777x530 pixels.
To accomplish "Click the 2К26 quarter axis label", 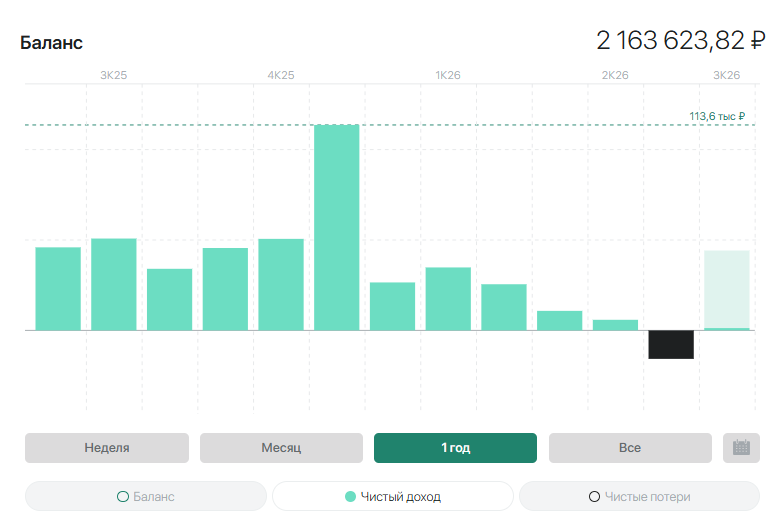I will coord(615,75).
